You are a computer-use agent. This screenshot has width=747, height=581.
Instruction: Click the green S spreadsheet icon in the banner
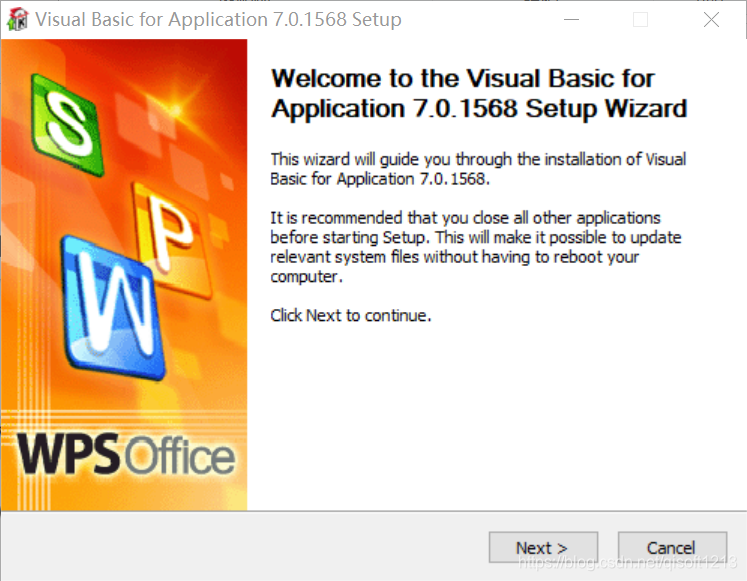pos(67,125)
